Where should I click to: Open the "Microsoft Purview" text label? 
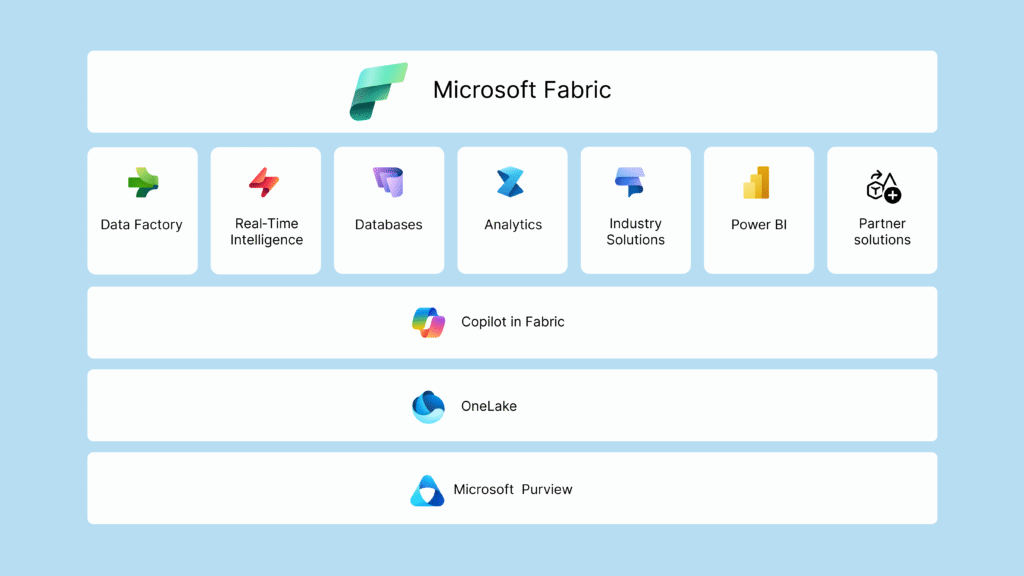513,489
